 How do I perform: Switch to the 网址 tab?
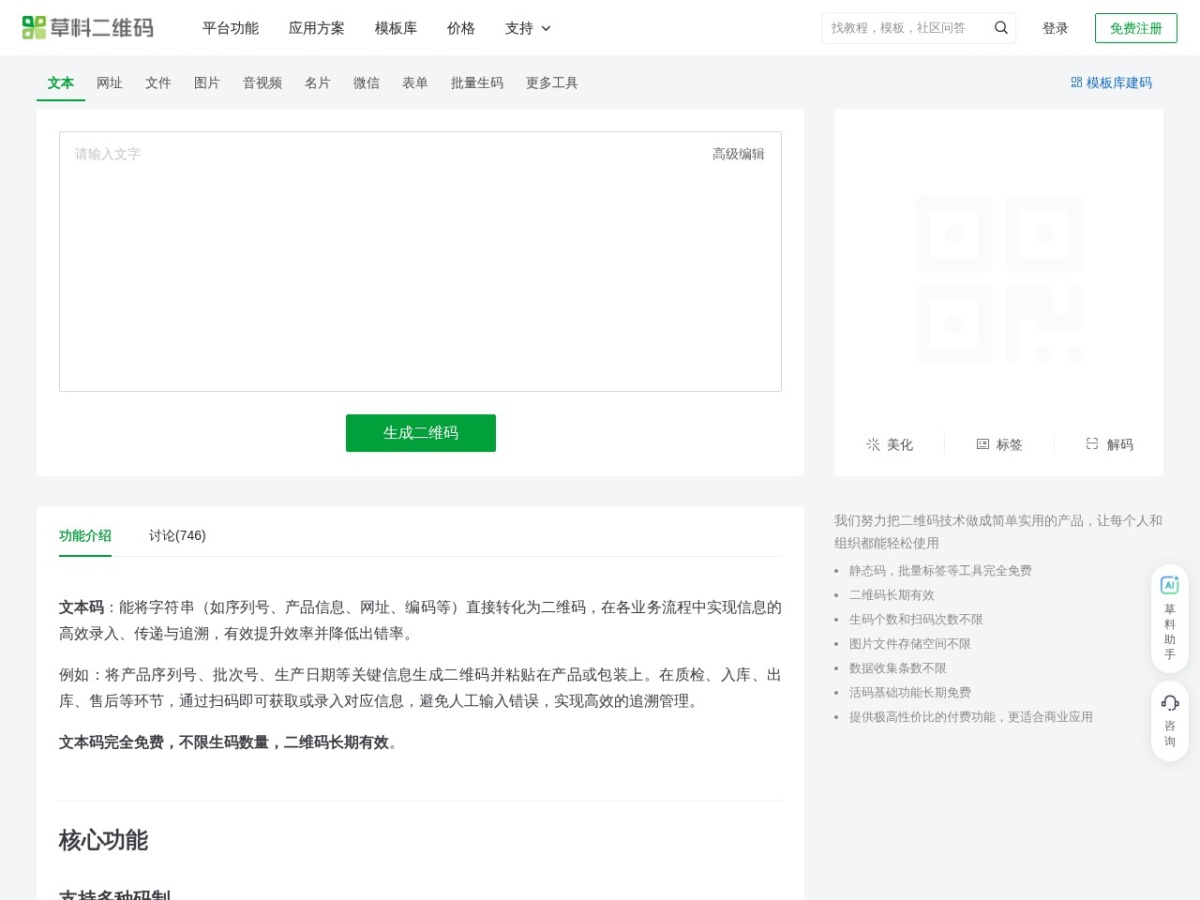pyautogui.click(x=110, y=83)
